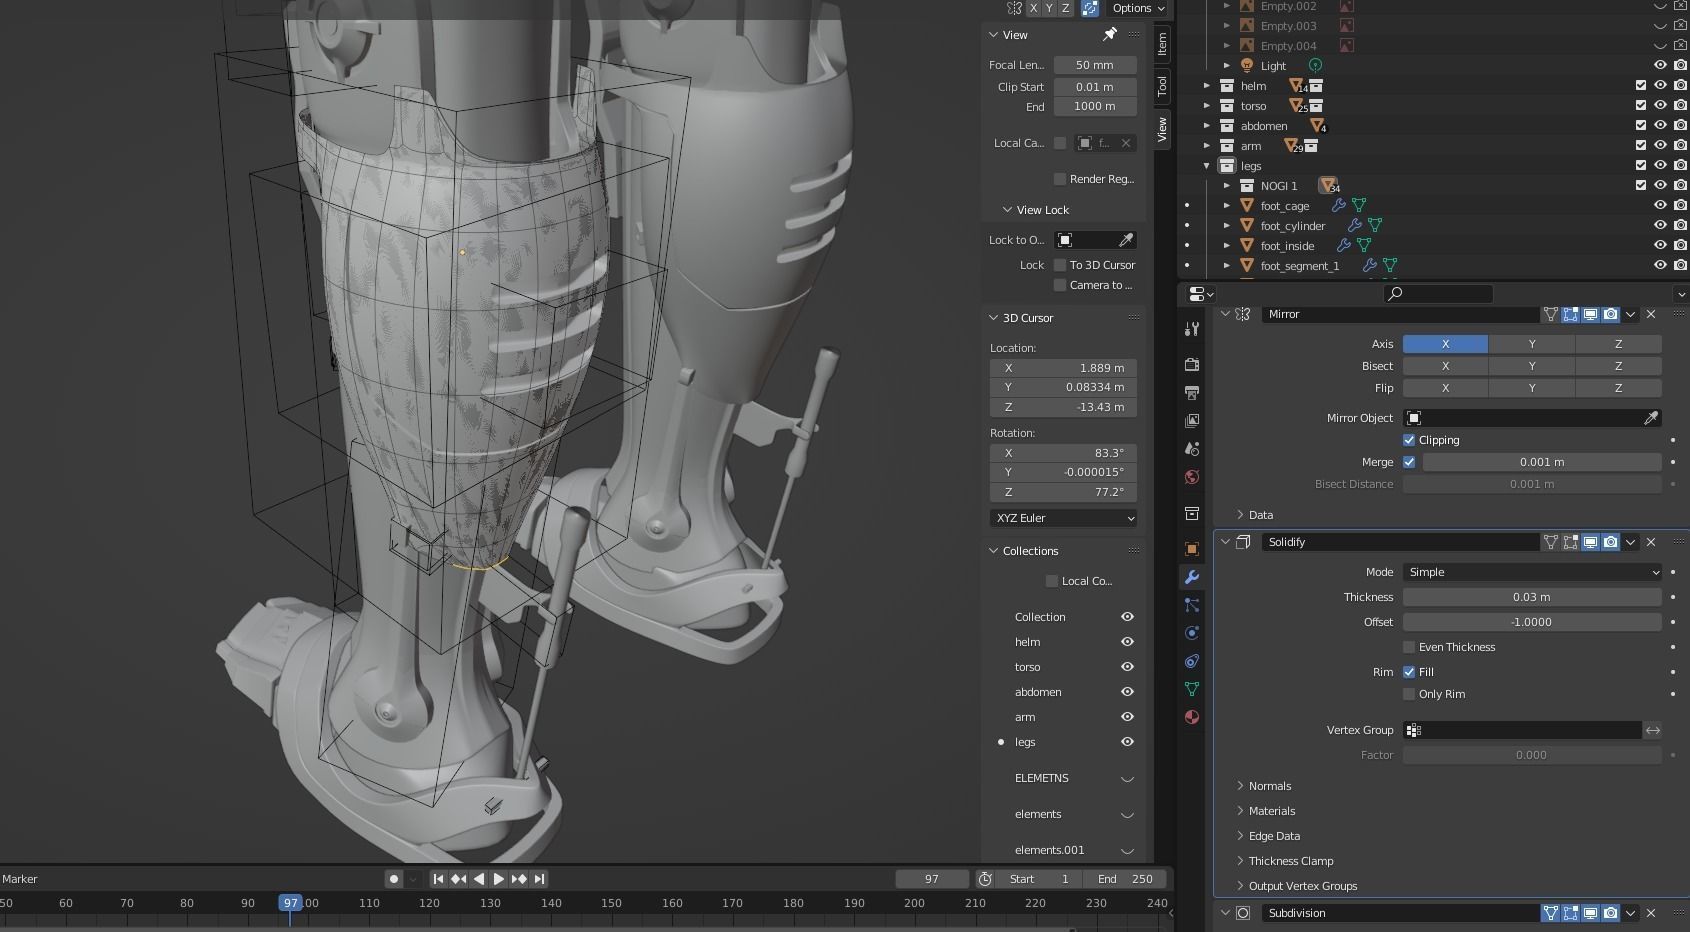Play the animation forward
The width and height of the screenshot is (1690, 932).
(x=498, y=879)
